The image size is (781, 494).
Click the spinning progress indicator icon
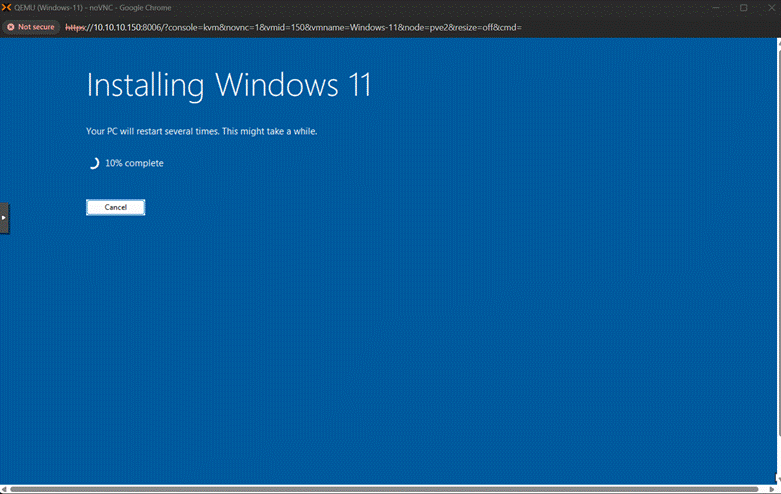(x=93, y=163)
